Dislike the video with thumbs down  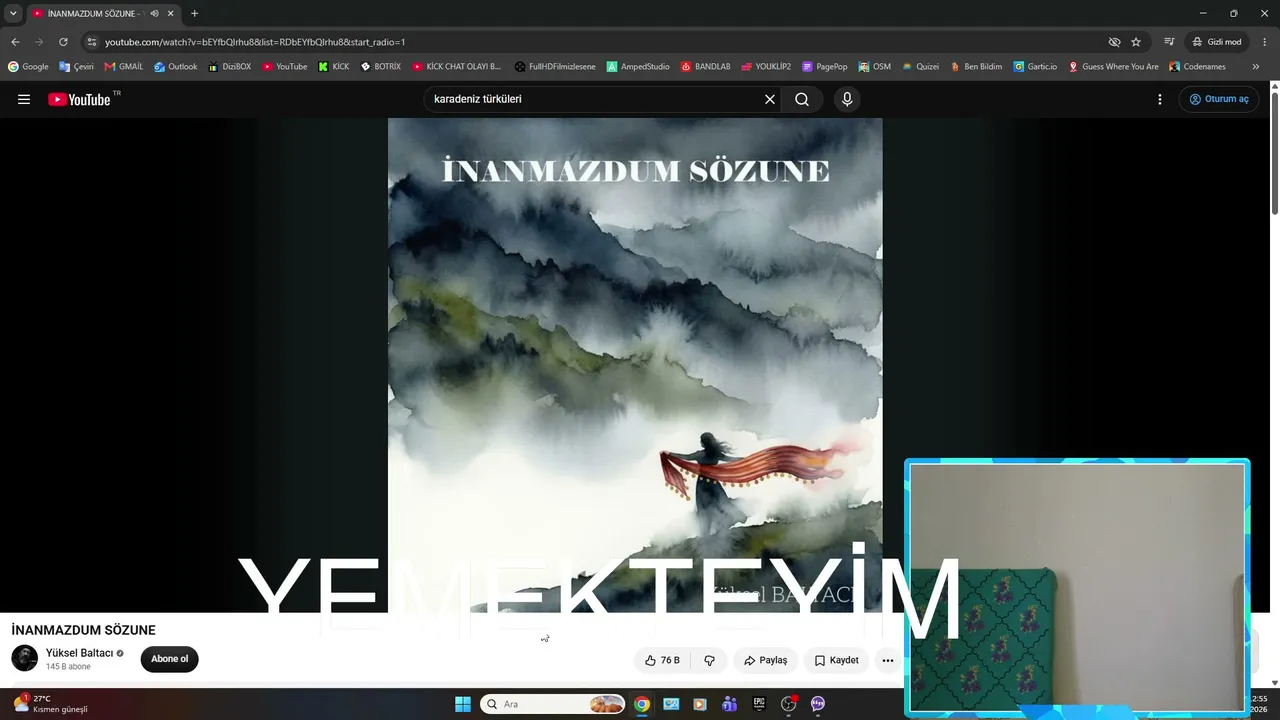pos(709,660)
